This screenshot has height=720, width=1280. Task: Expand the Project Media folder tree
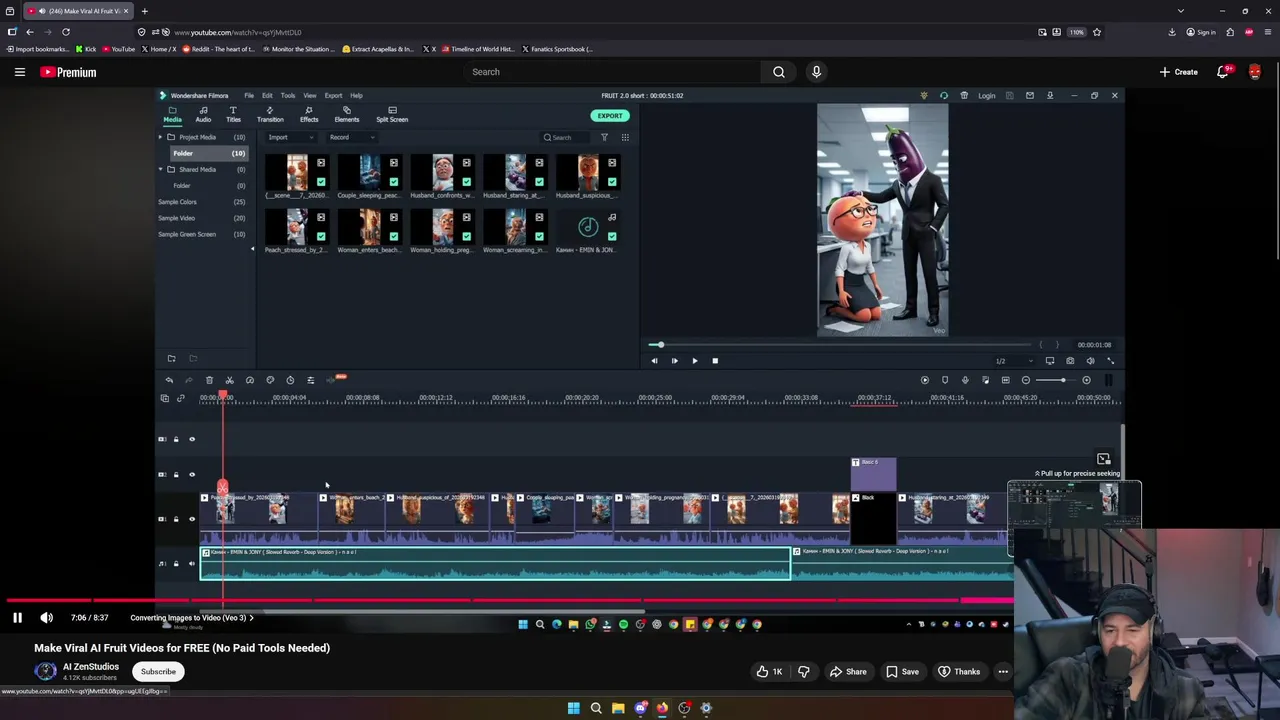coord(160,137)
